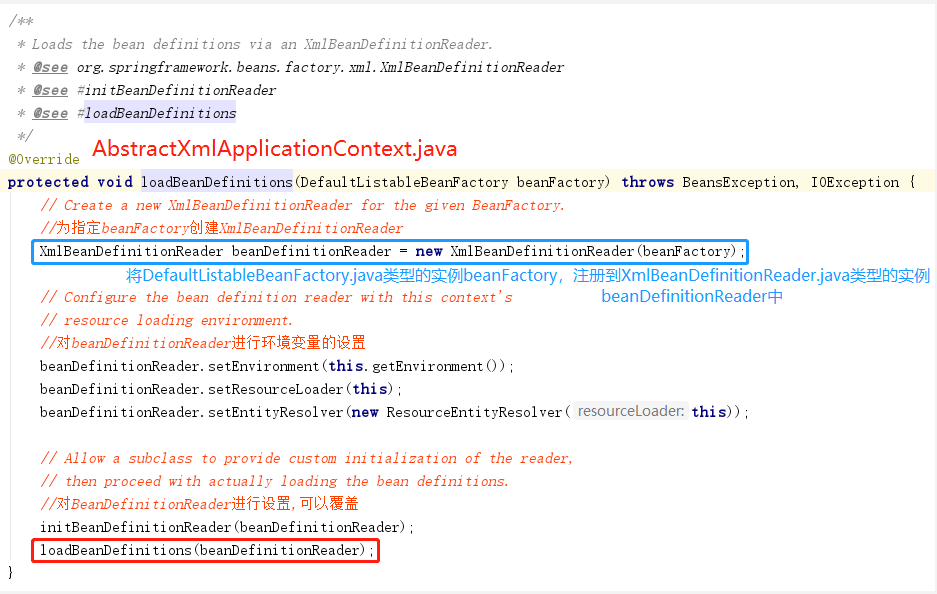Click comment 'Allow a subclass to provide custom'
This screenshot has width=937, height=594.
pos(307,458)
